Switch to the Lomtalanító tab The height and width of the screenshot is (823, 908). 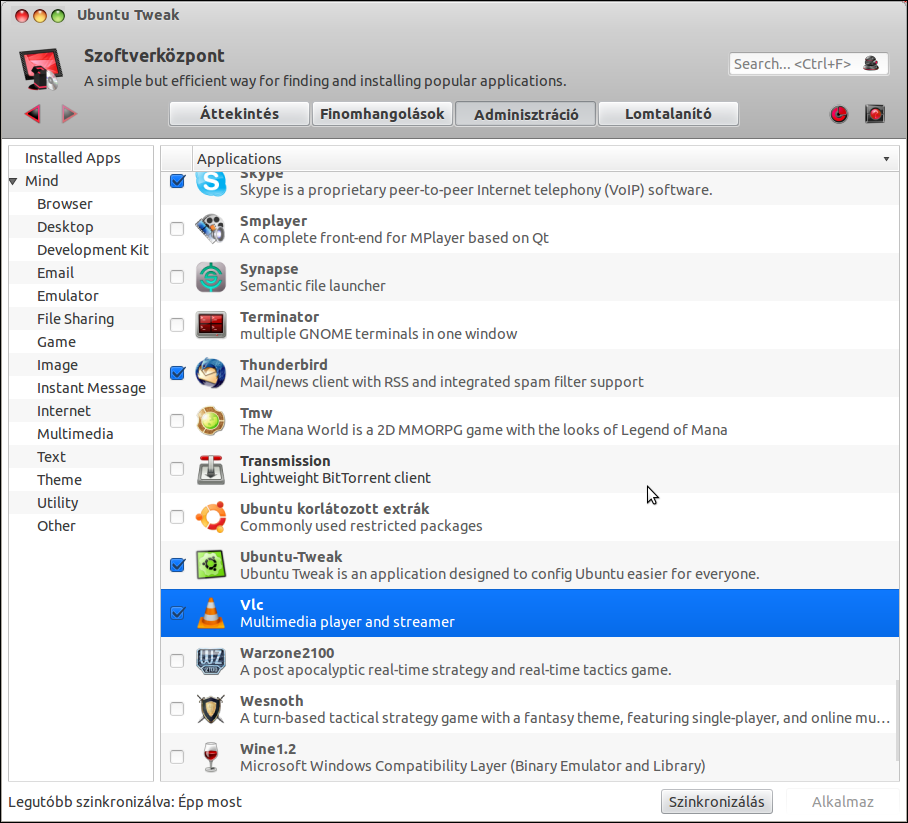coord(668,114)
